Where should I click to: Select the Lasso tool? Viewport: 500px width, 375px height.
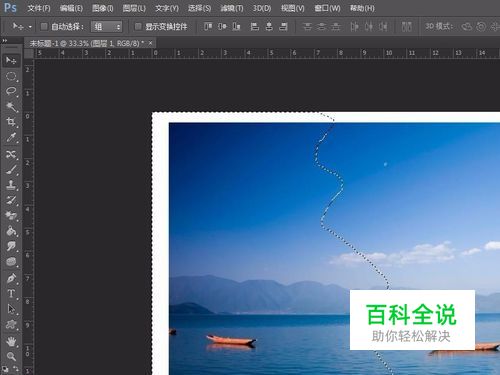(11, 92)
